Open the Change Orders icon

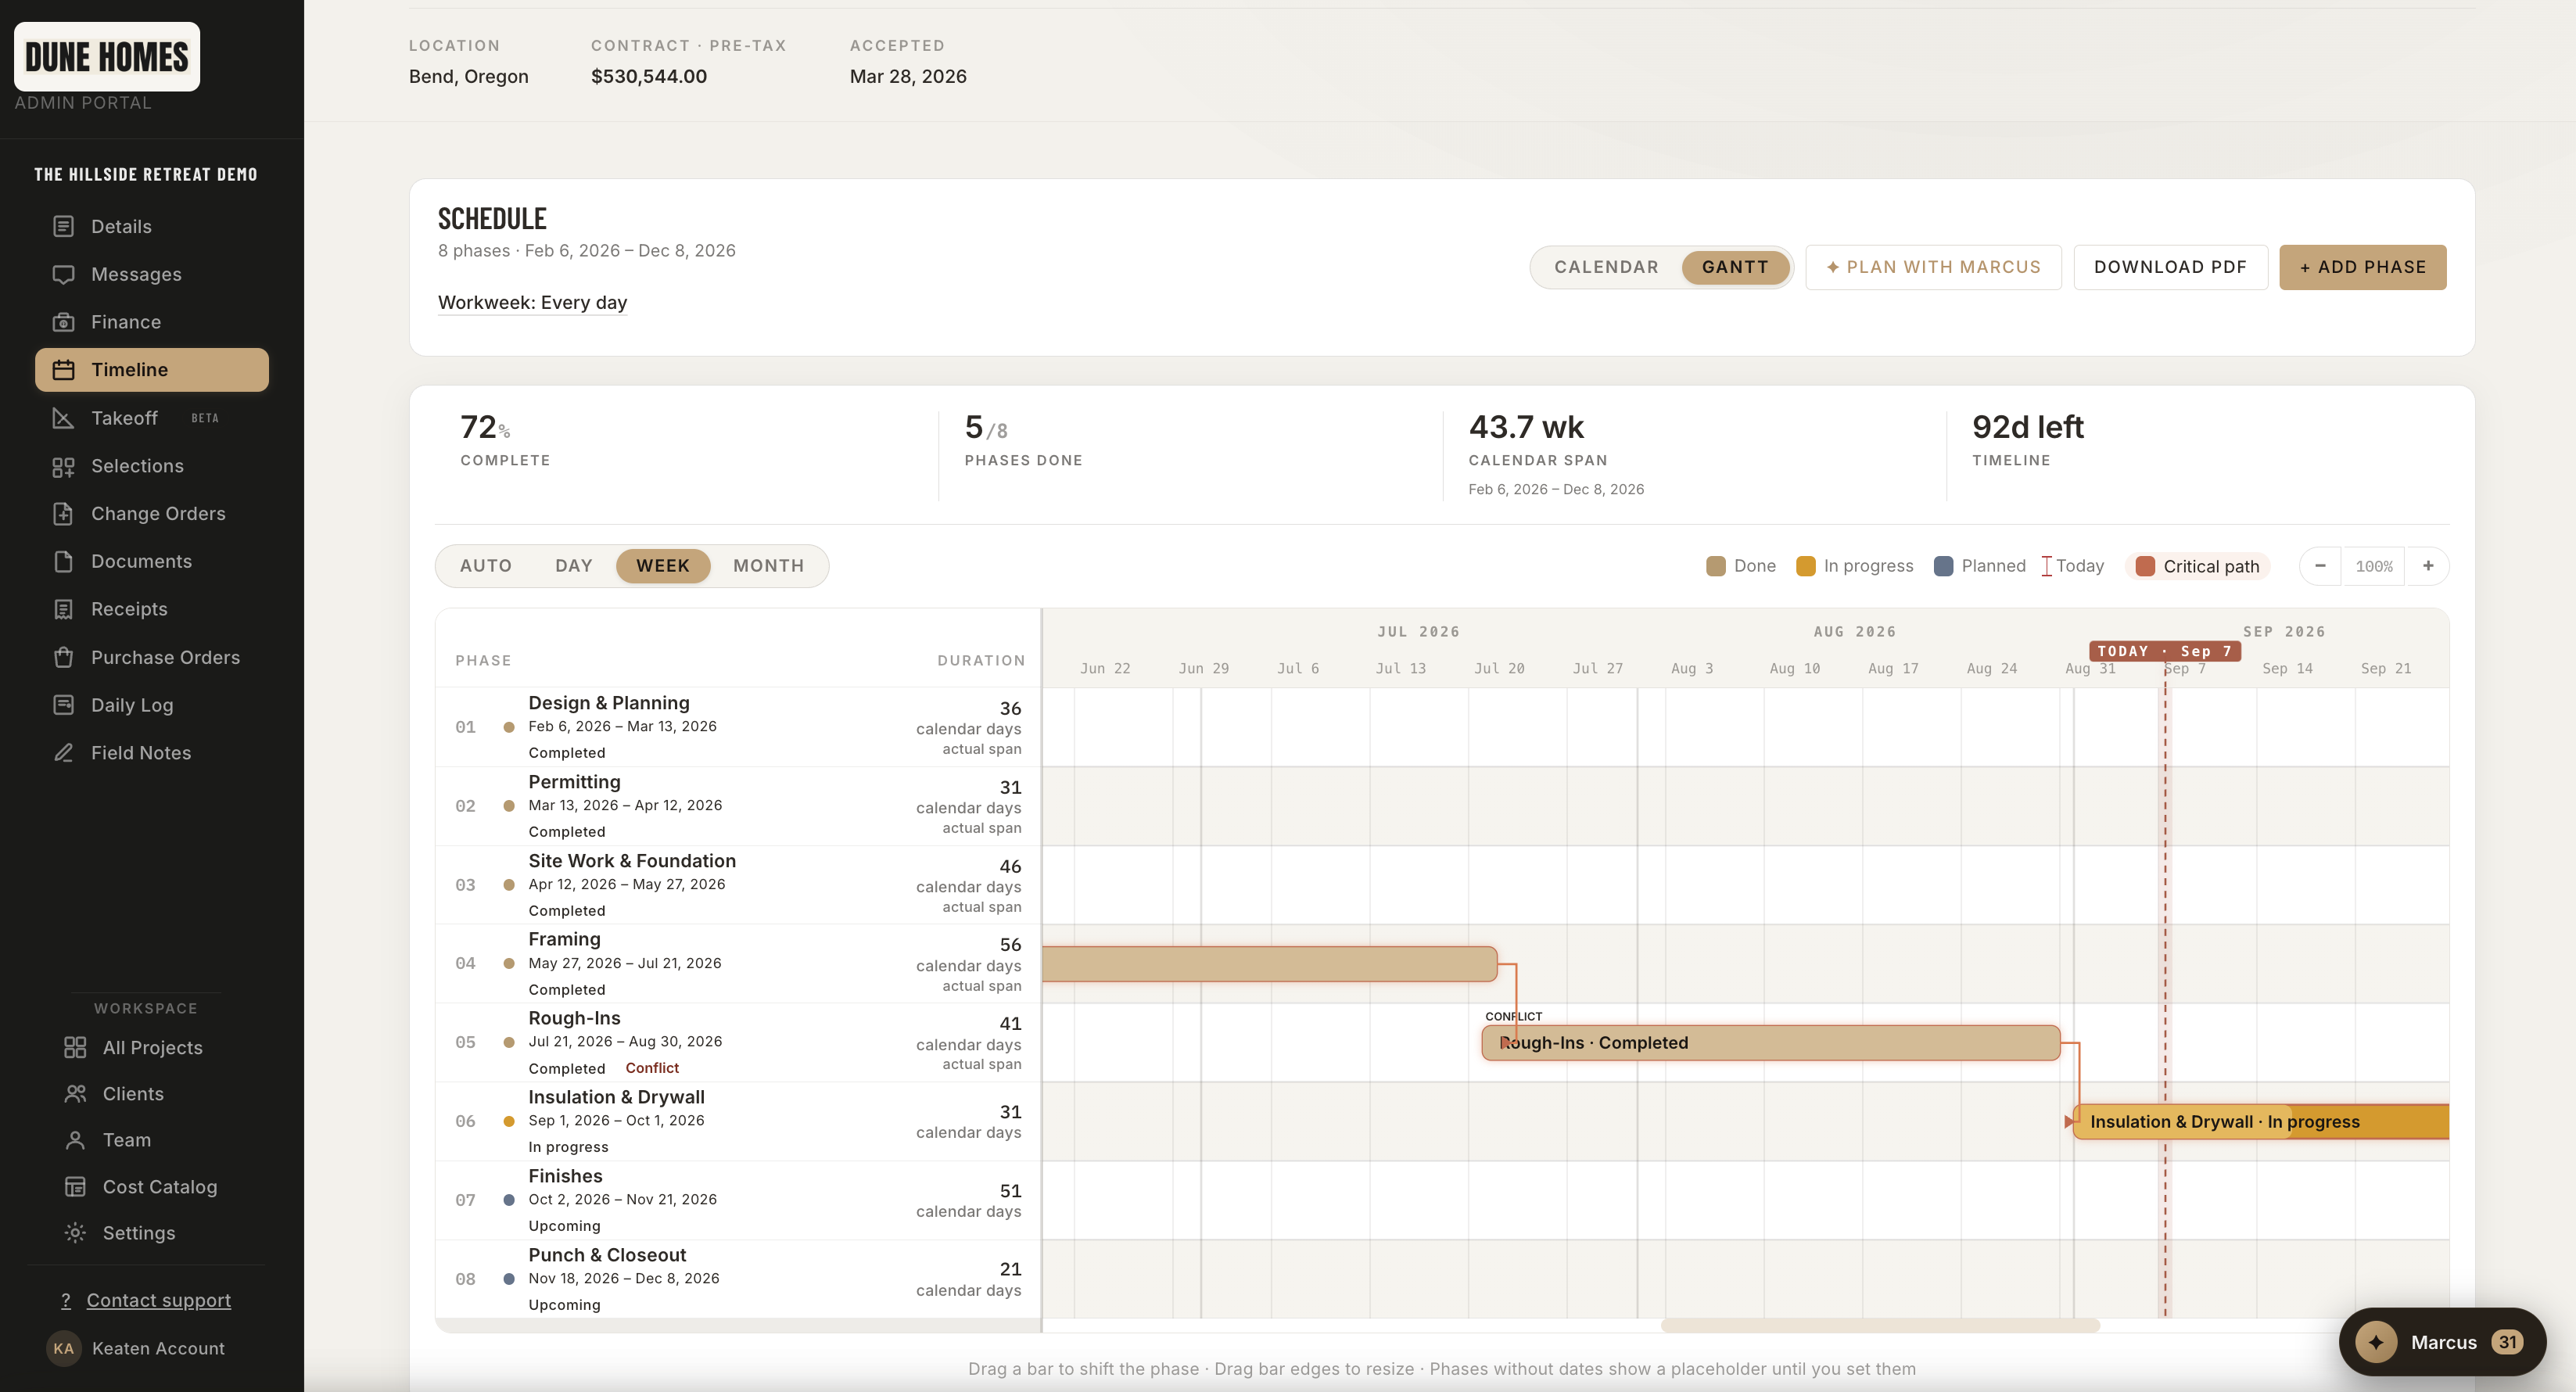click(63, 514)
